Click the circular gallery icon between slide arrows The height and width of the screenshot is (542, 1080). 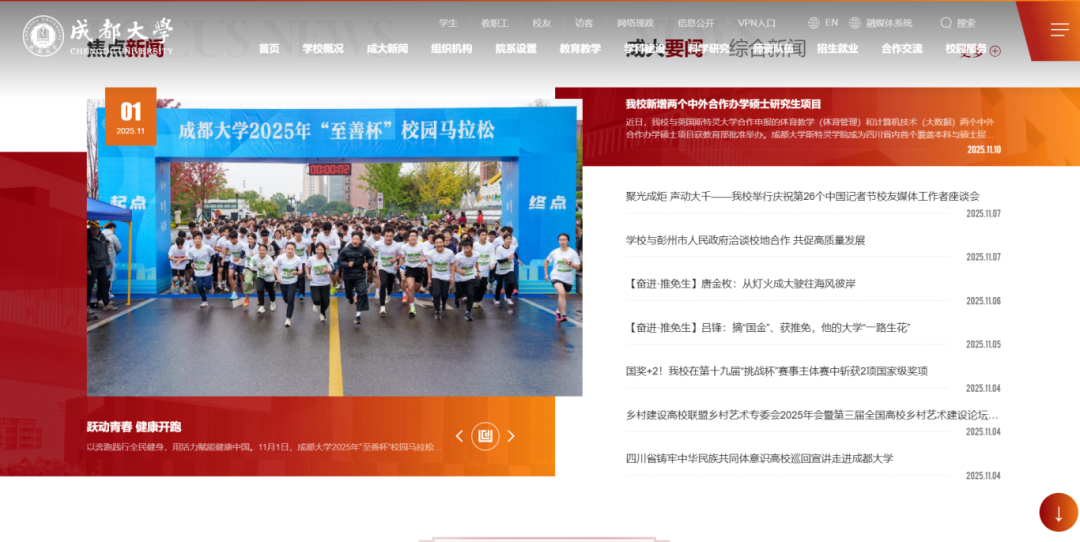pyautogui.click(x=486, y=436)
